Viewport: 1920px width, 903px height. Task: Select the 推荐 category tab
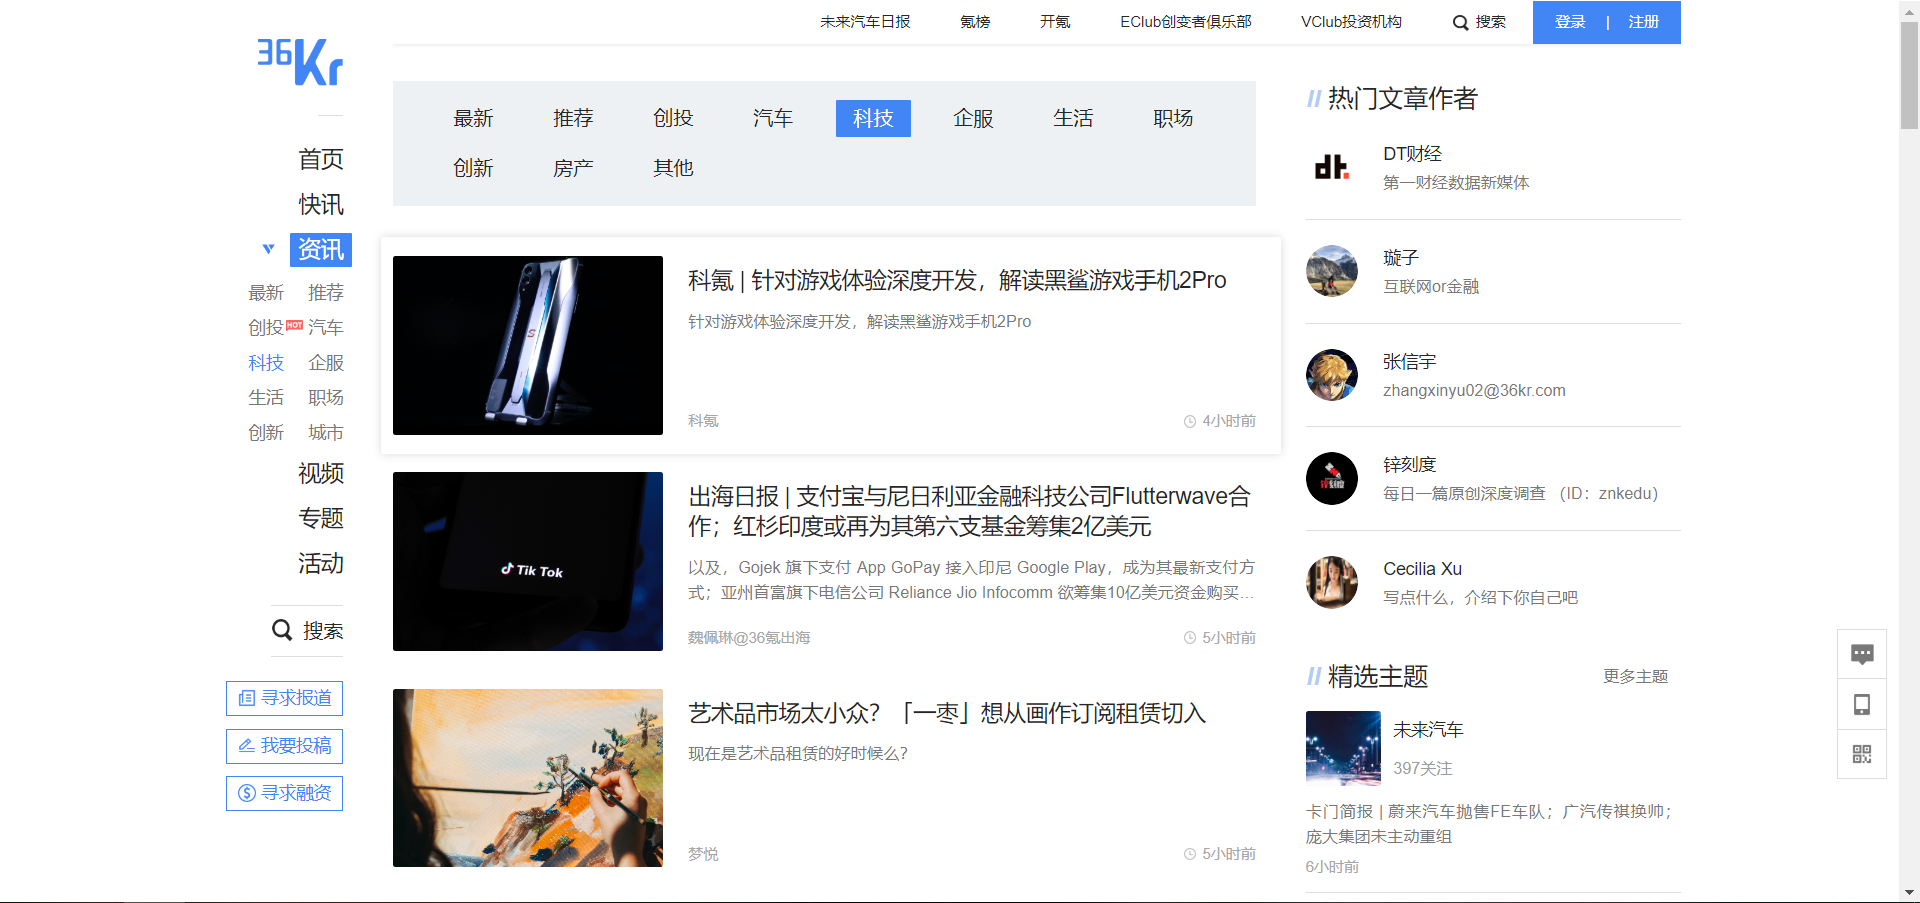pos(573,118)
